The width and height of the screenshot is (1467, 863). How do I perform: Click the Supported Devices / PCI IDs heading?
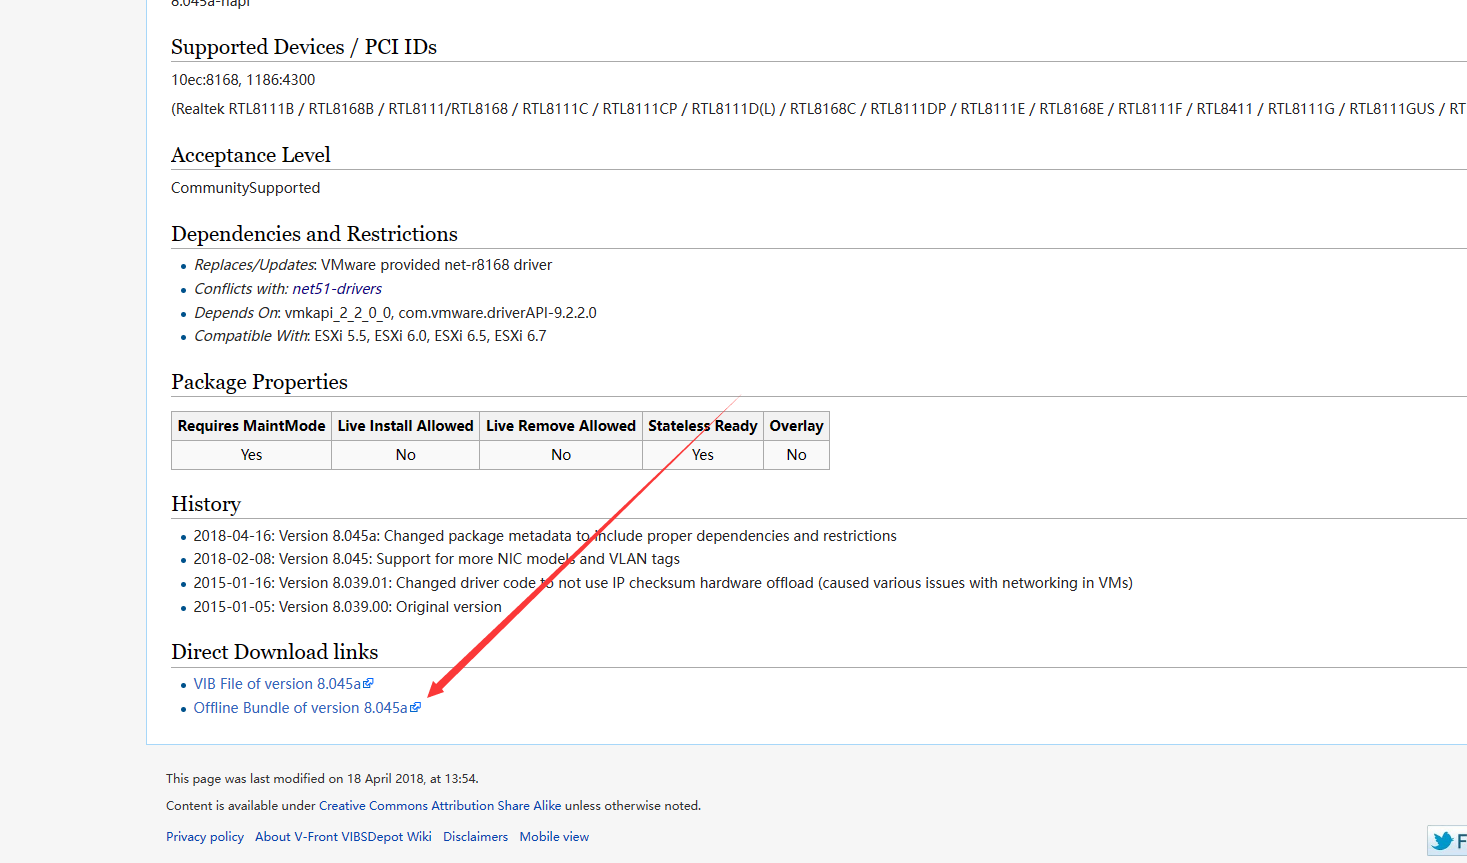(304, 47)
